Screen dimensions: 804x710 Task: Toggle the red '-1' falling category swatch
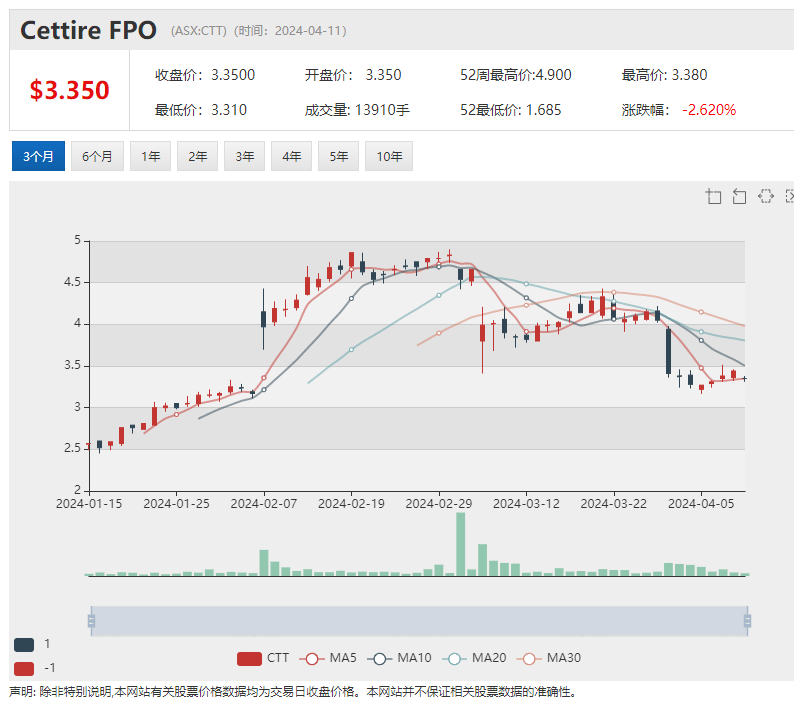[24, 668]
